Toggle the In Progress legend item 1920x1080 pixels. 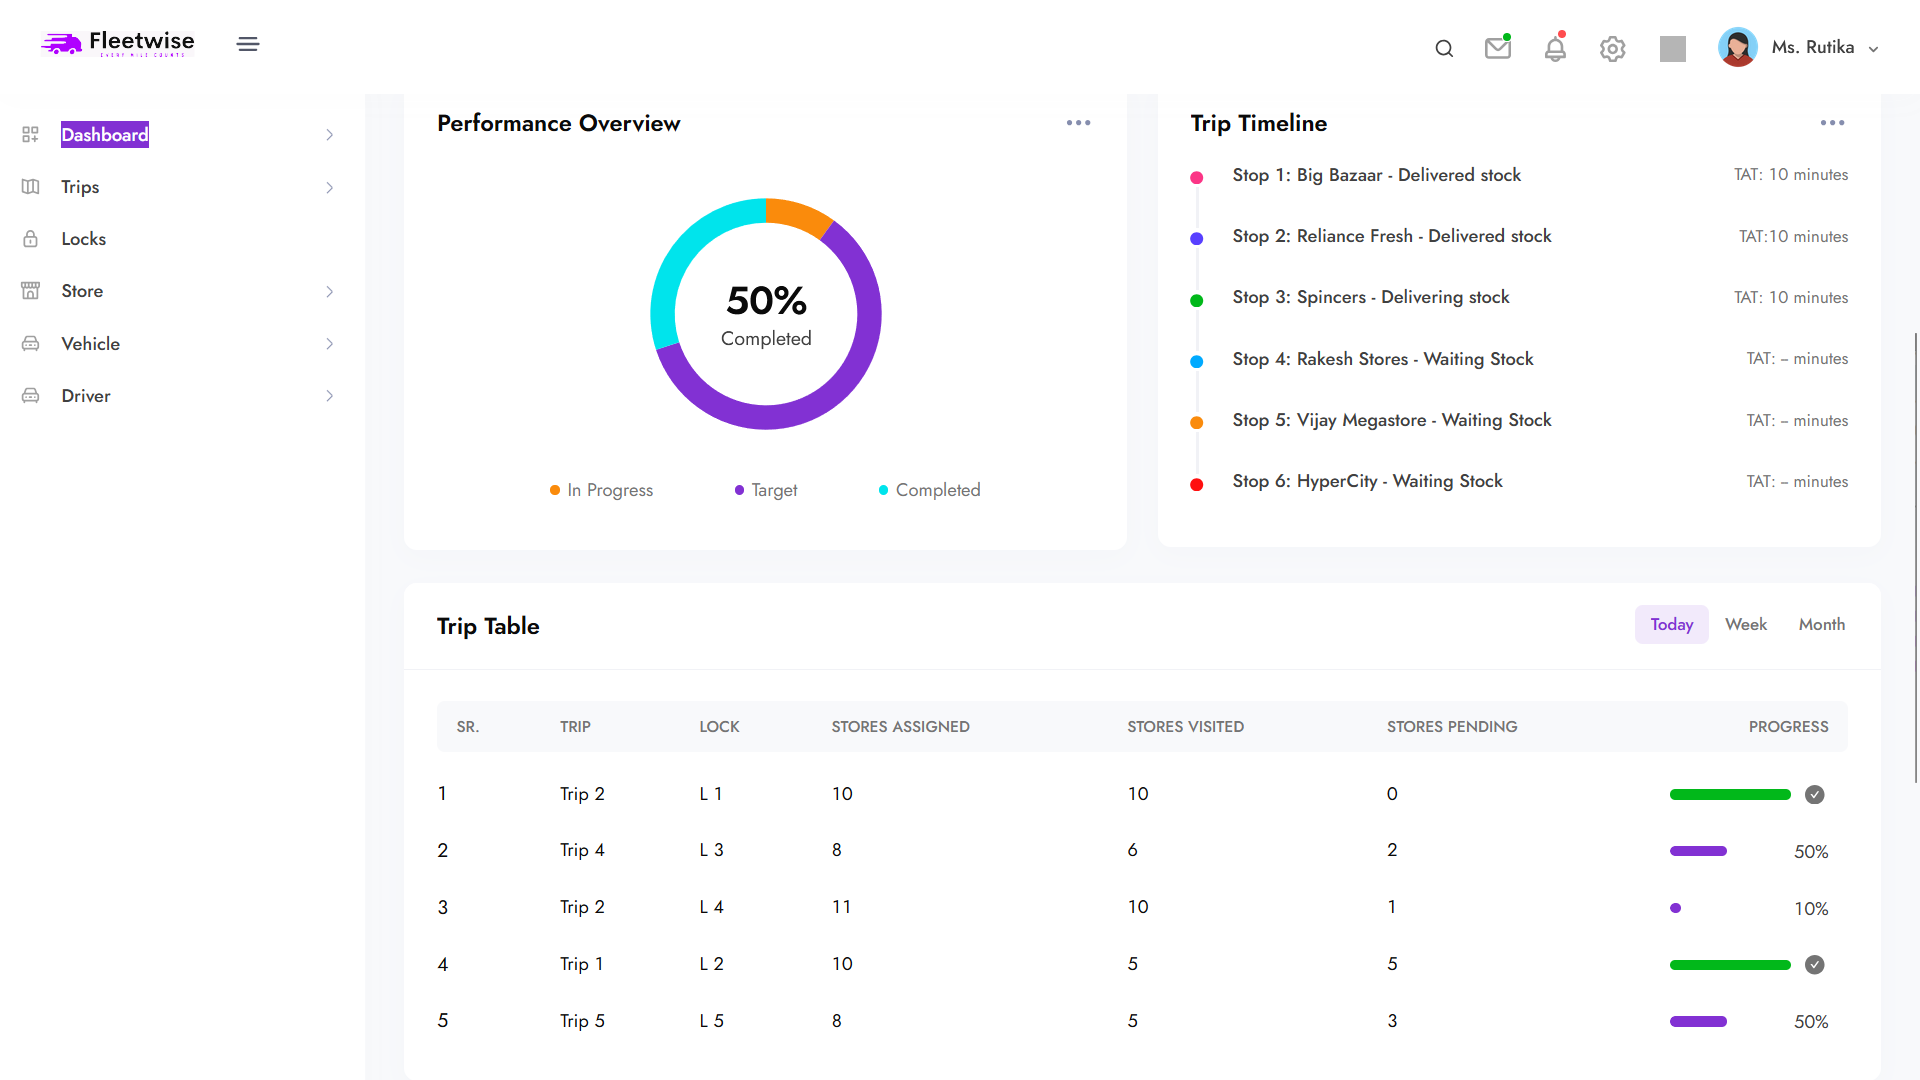pos(602,490)
